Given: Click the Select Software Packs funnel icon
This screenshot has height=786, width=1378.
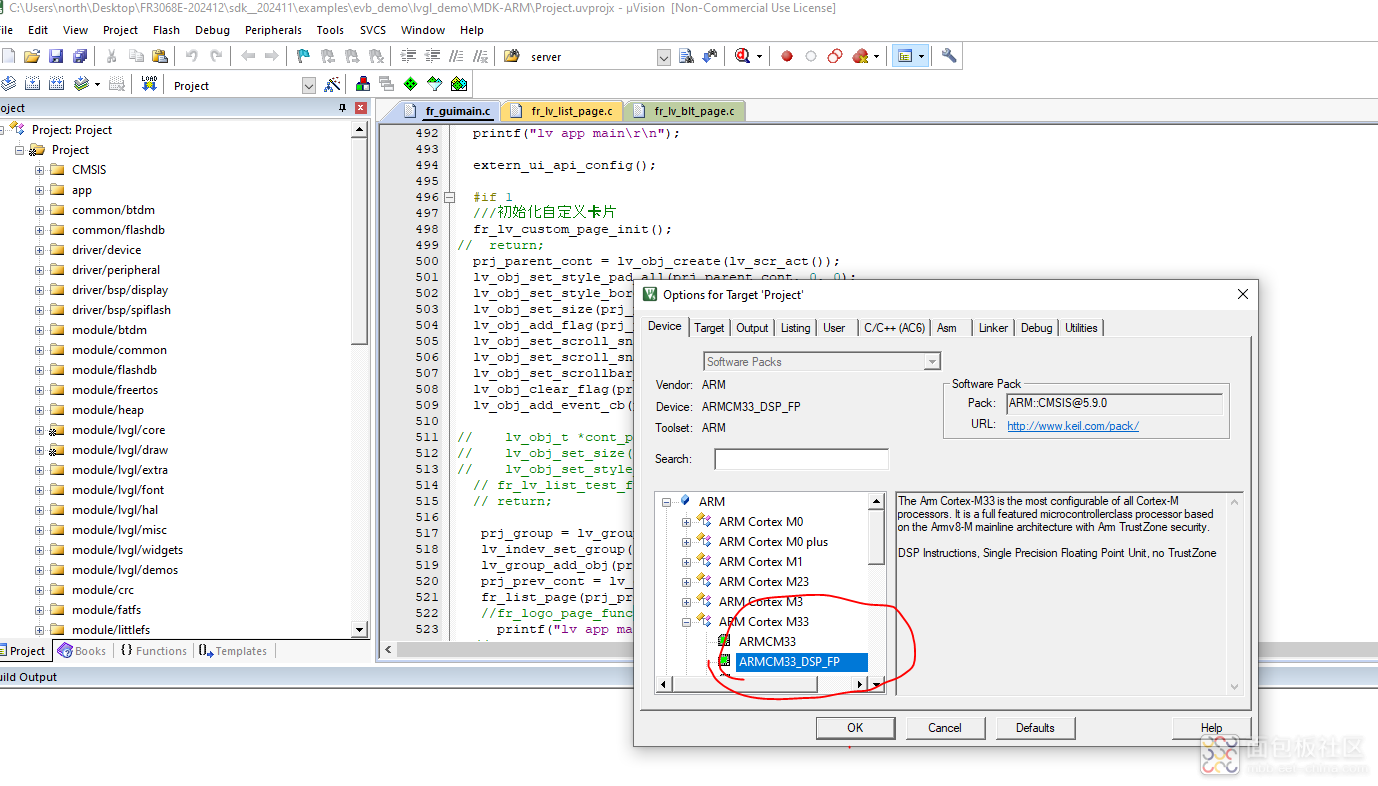Looking at the screenshot, I should click(434, 85).
